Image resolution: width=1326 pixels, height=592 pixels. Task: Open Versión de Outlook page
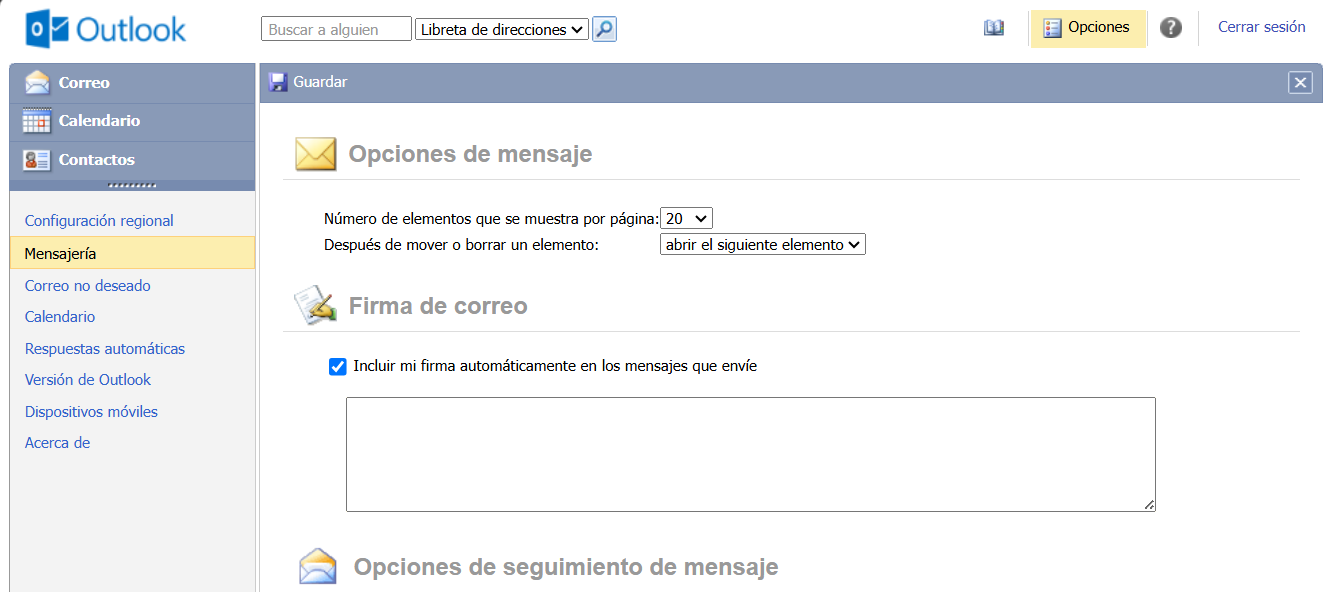click(88, 380)
